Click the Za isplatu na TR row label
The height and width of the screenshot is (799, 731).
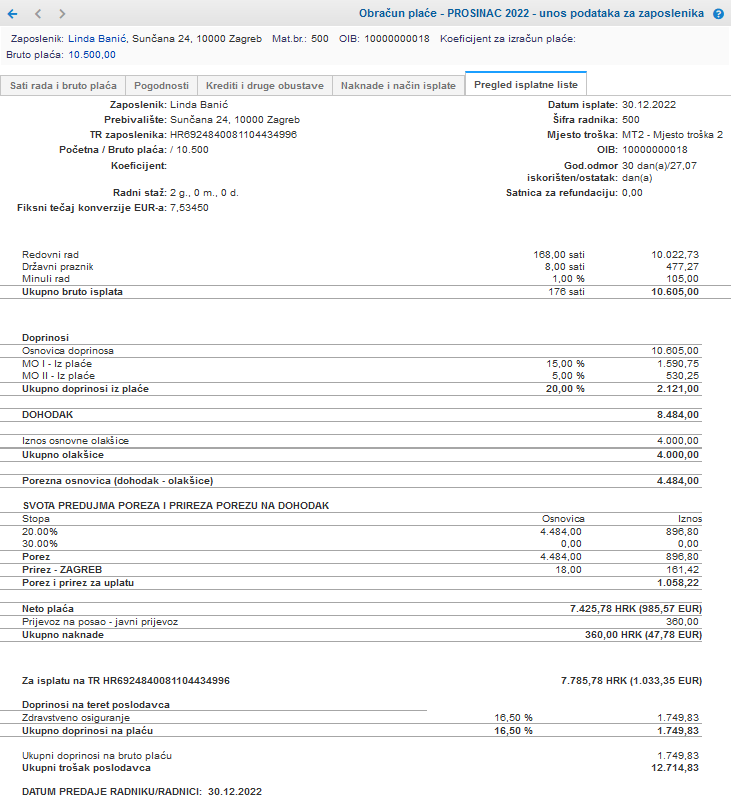(x=126, y=680)
